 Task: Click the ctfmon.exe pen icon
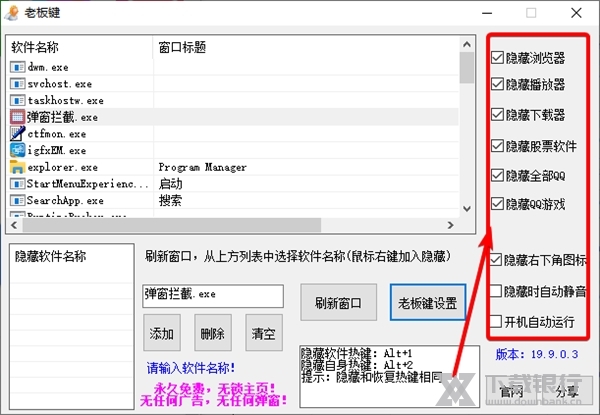click(x=17, y=134)
